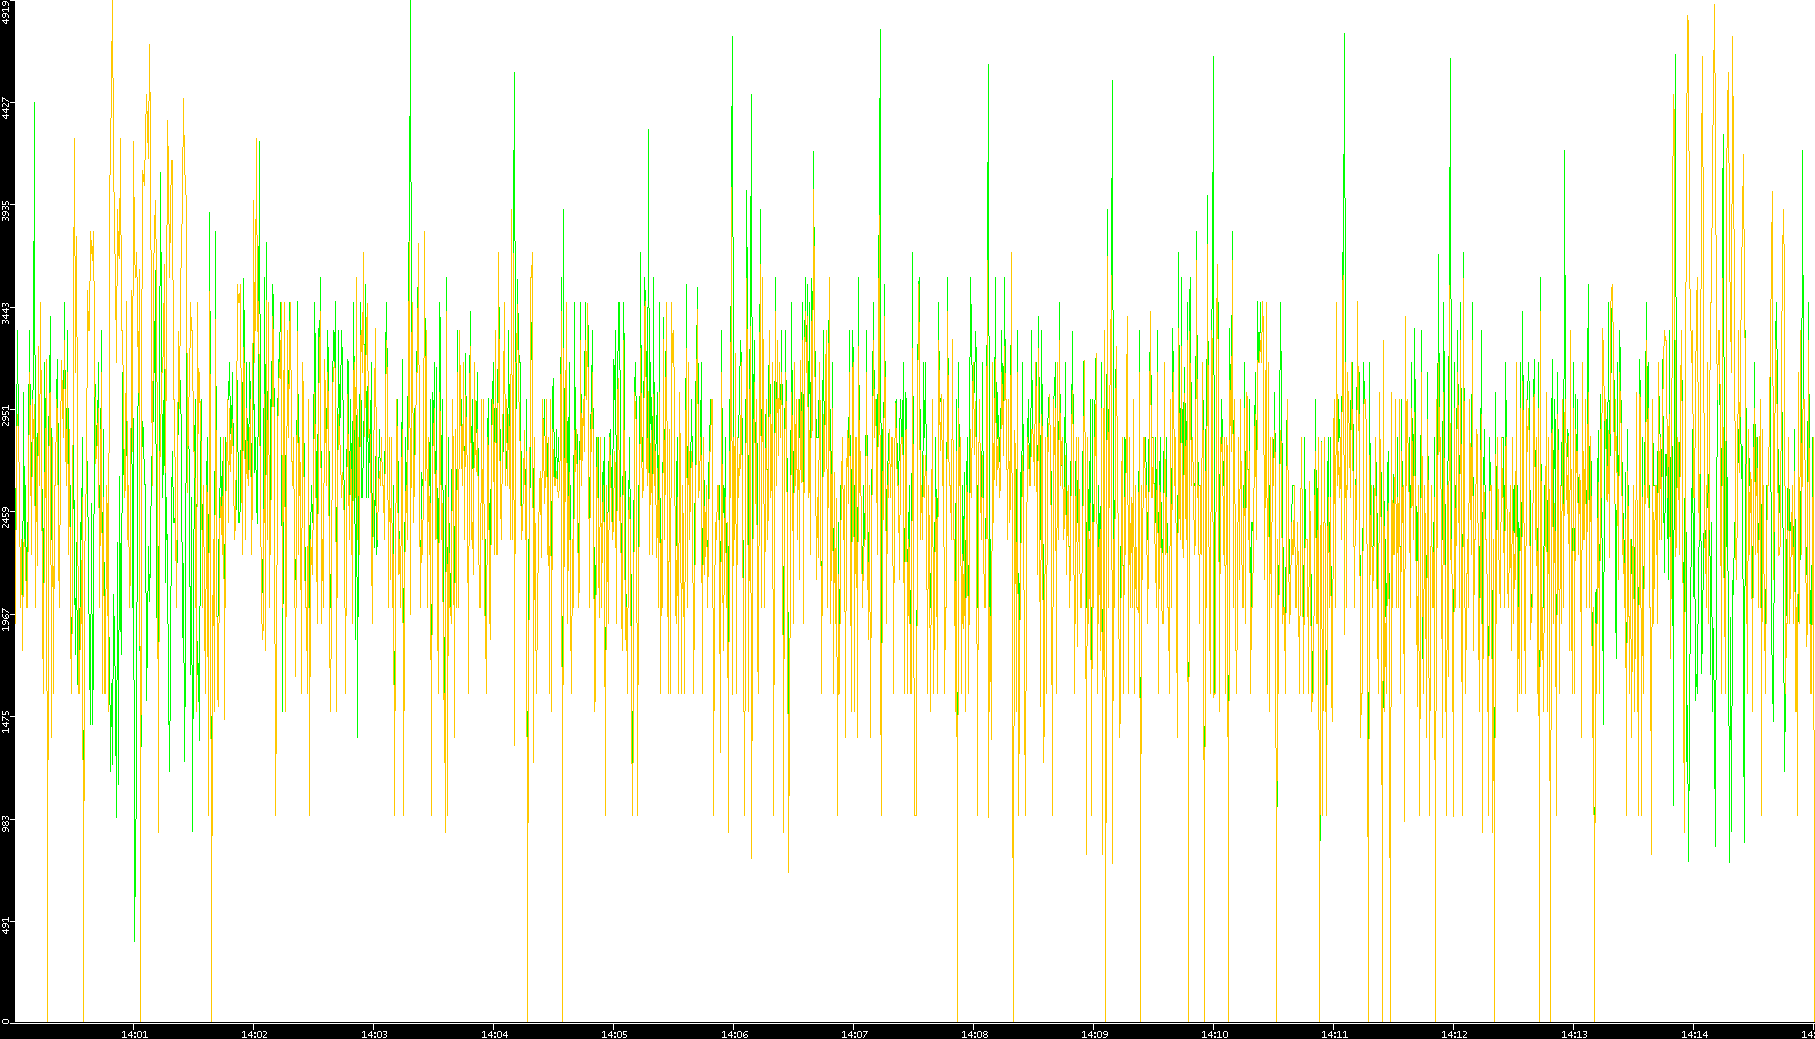Viewport: 1815px width, 1039px height.
Task: Pick the 2951 value axis label
Action: pos(7,415)
